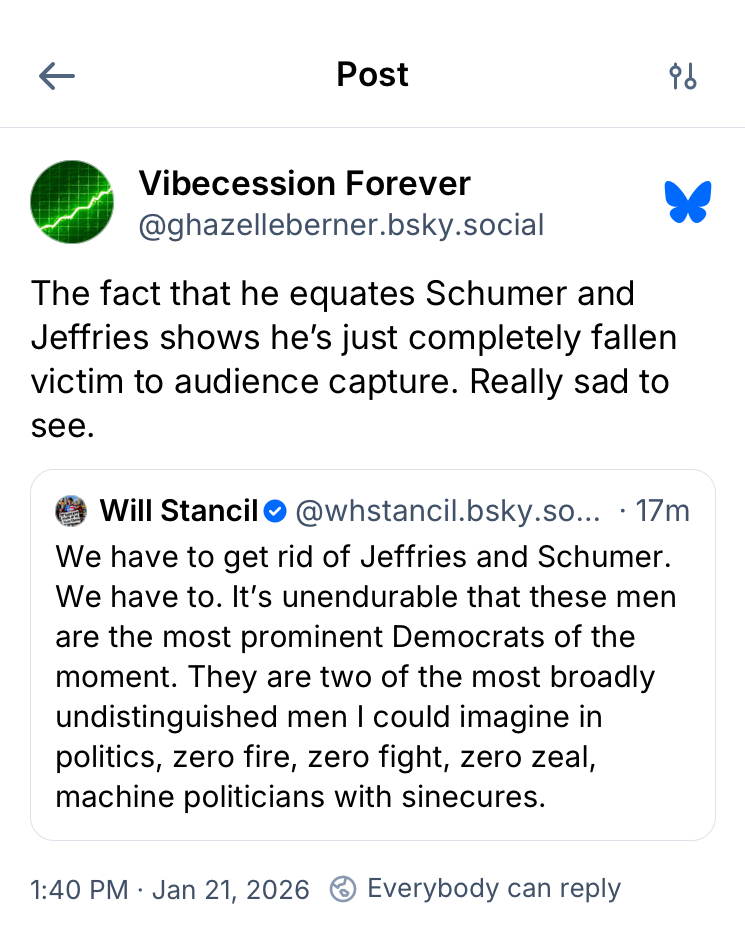Open thread preferences sliders icon
This screenshot has height=926, width=745.
(x=683, y=76)
